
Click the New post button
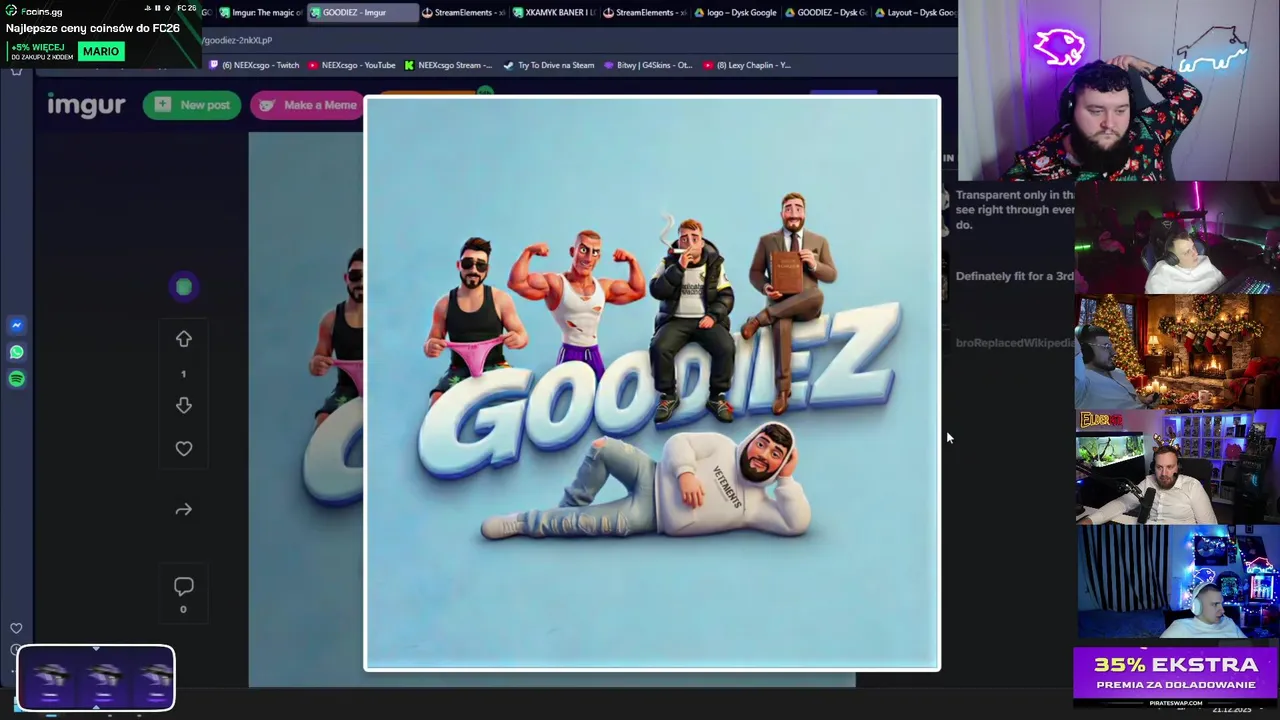(x=192, y=105)
